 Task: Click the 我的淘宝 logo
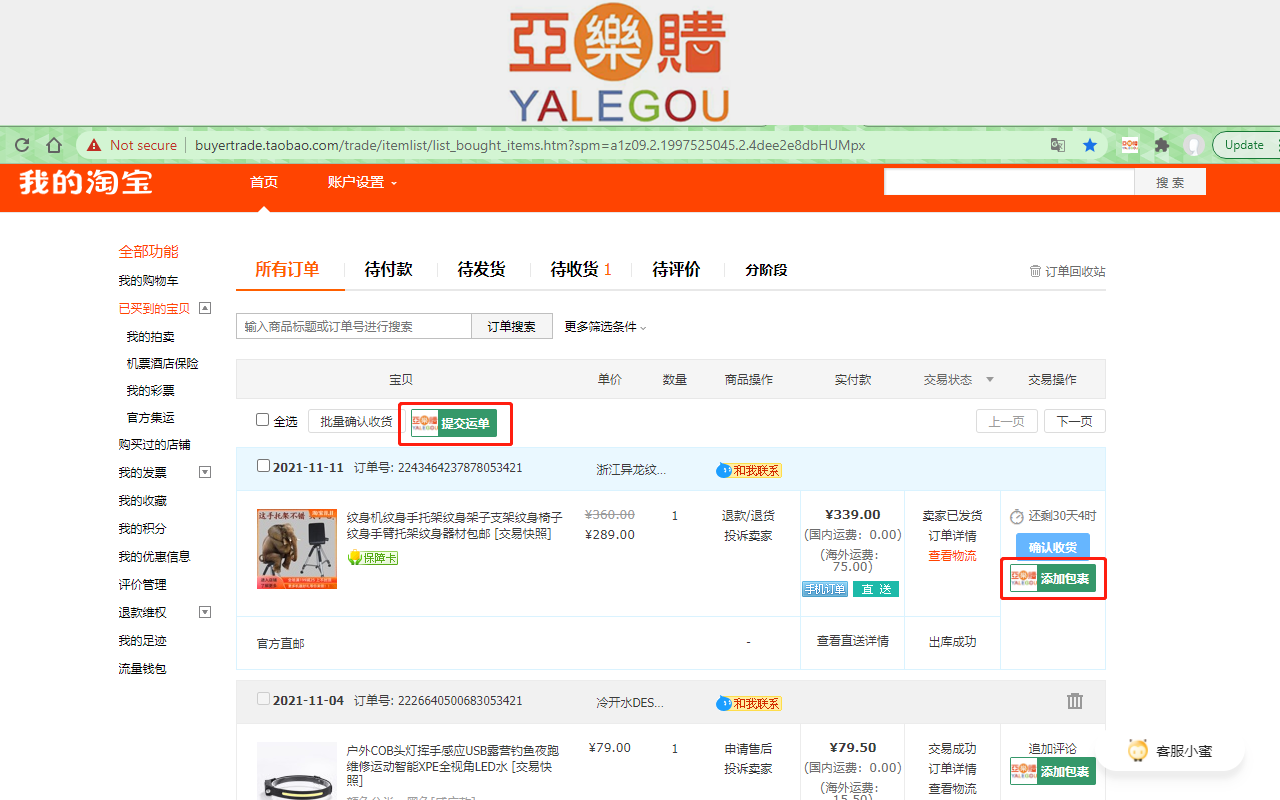pyautogui.click(x=85, y=182)
